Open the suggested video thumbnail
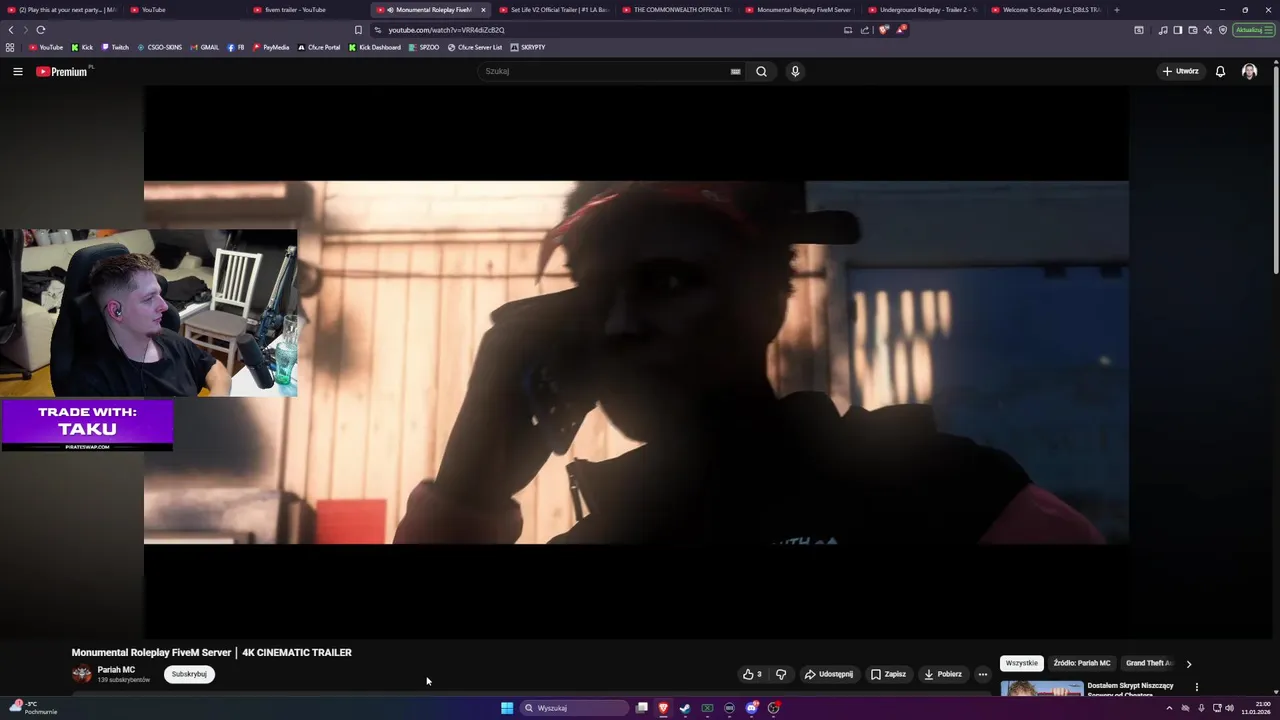 1042,688
